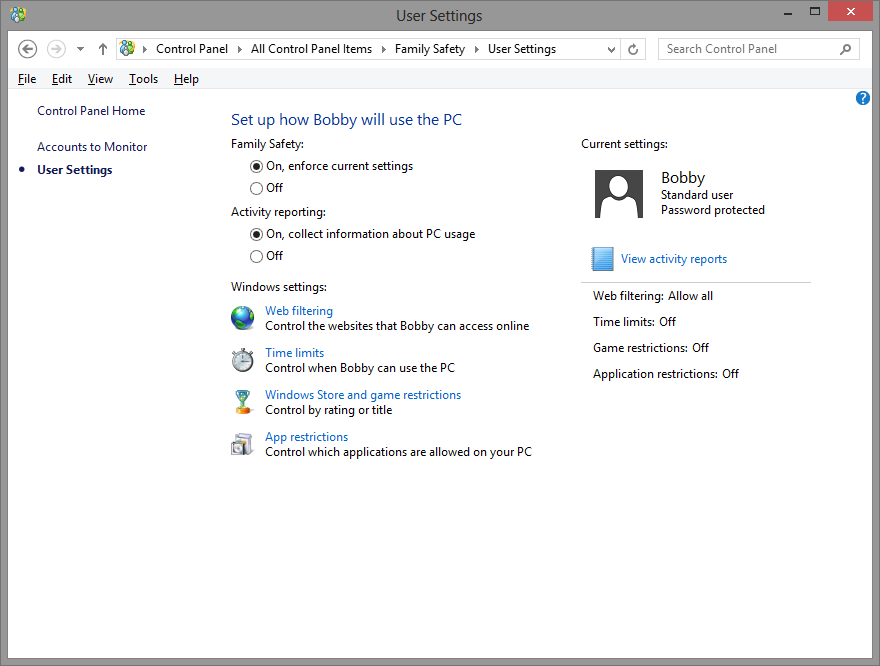Image resolution: width=880 pixels, height=666 pixels.
Task: Click the 'Game restrictions: Off' status text
Action: tap(651, 348)
